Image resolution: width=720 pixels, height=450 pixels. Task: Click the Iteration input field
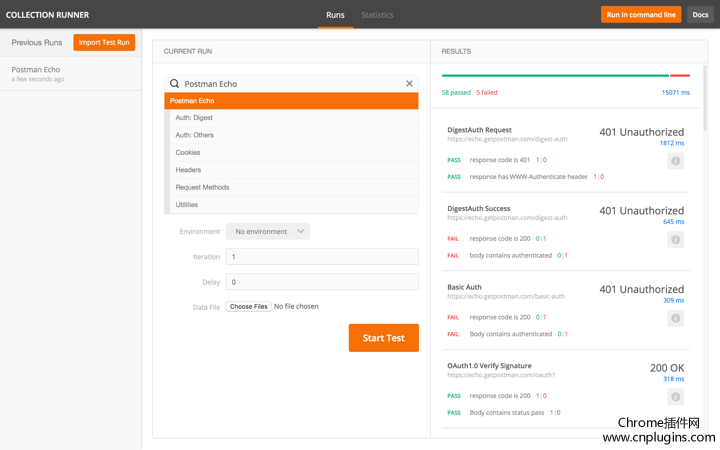(322, 257)
